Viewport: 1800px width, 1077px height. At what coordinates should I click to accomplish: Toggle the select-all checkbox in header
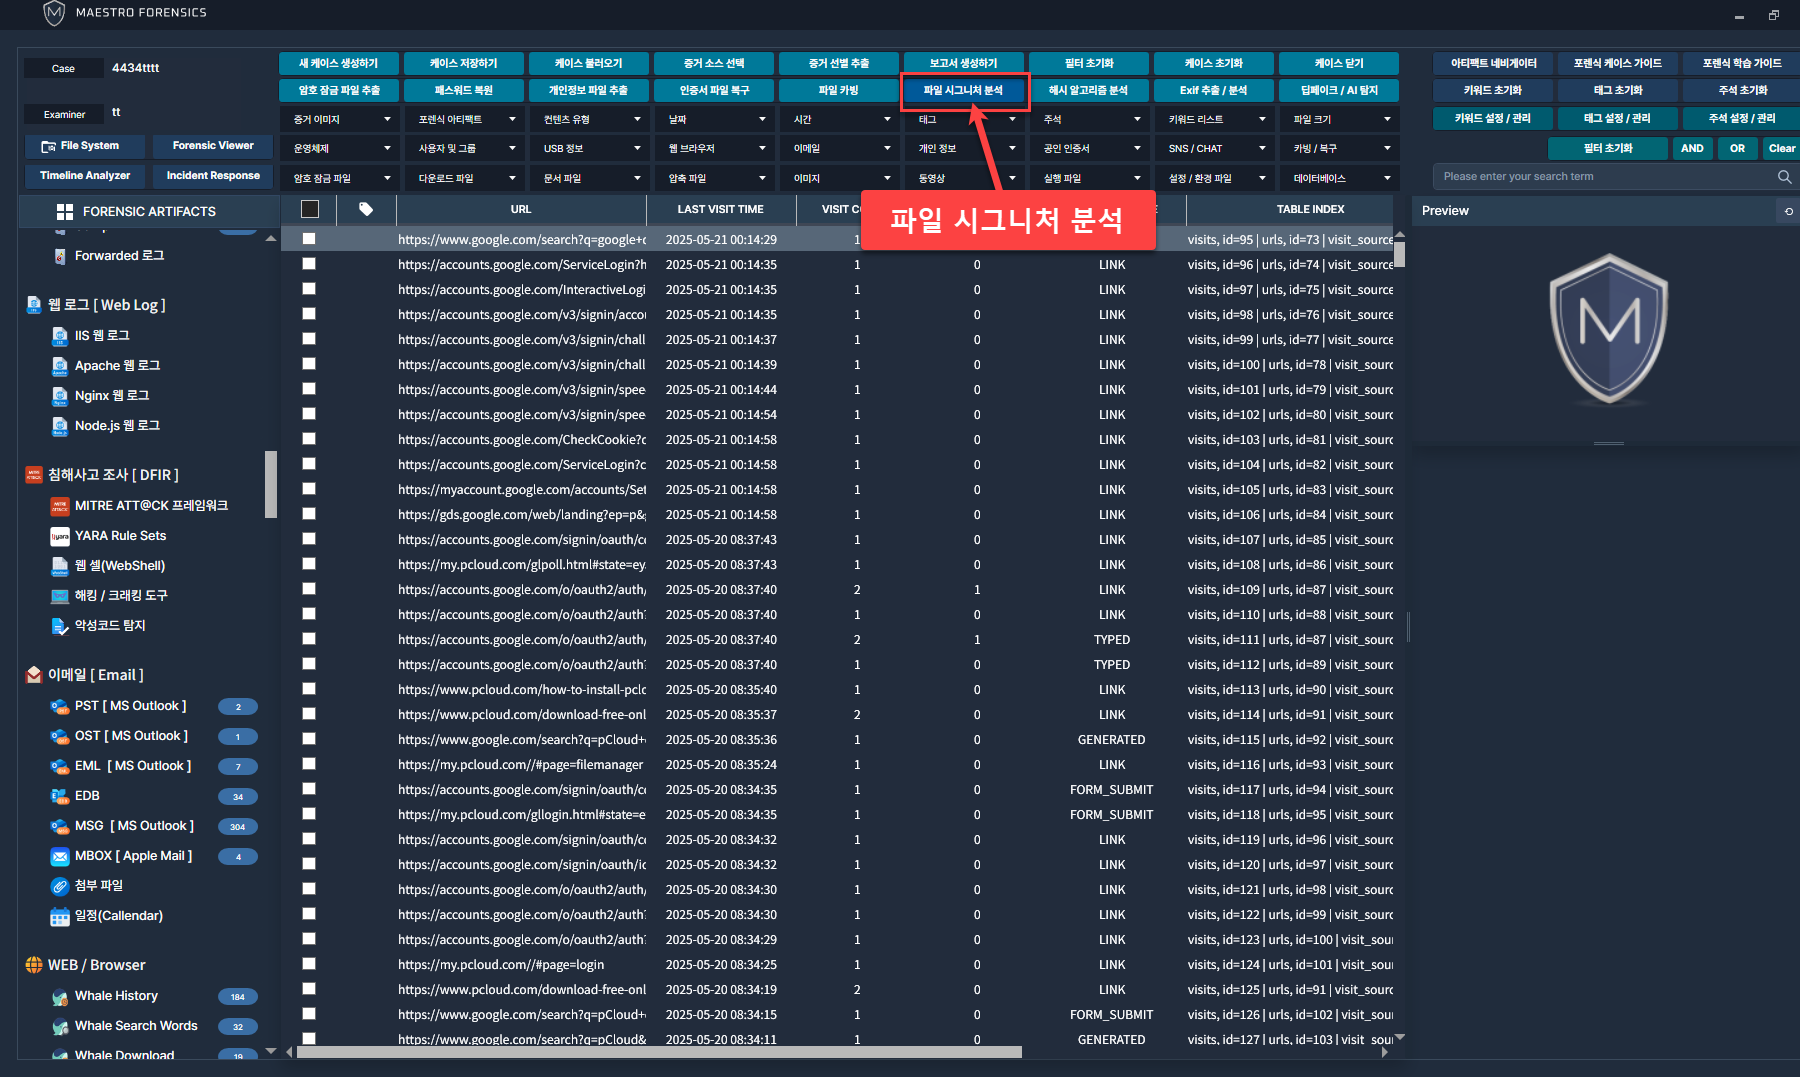click(x=310, y=209)
